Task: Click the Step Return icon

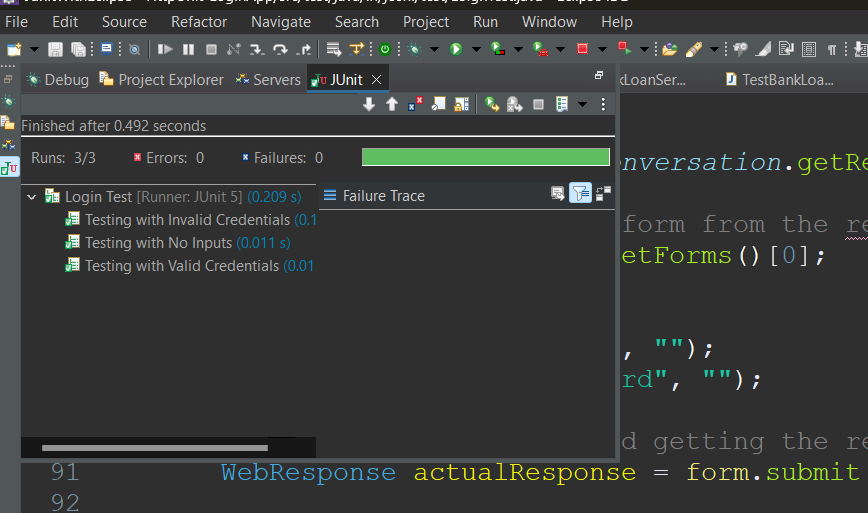Action: pyautogui.click(x=303, y=49)
